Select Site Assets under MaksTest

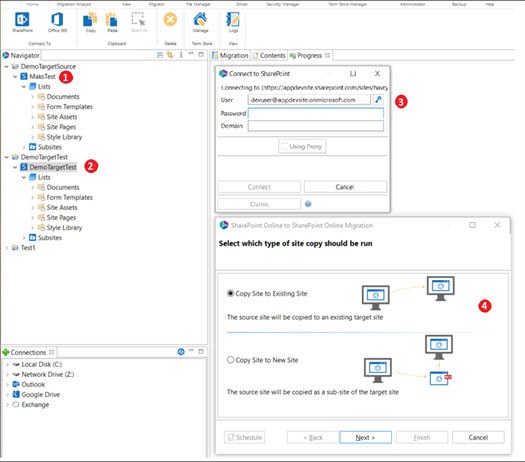(x=62, y=117)
